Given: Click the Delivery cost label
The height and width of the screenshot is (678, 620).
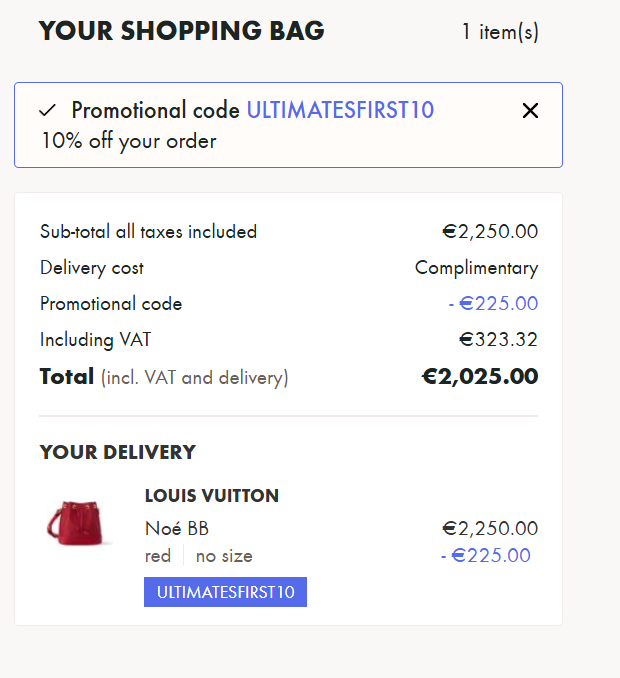Looking at the screenshot, I should click(x=92, y=268).
